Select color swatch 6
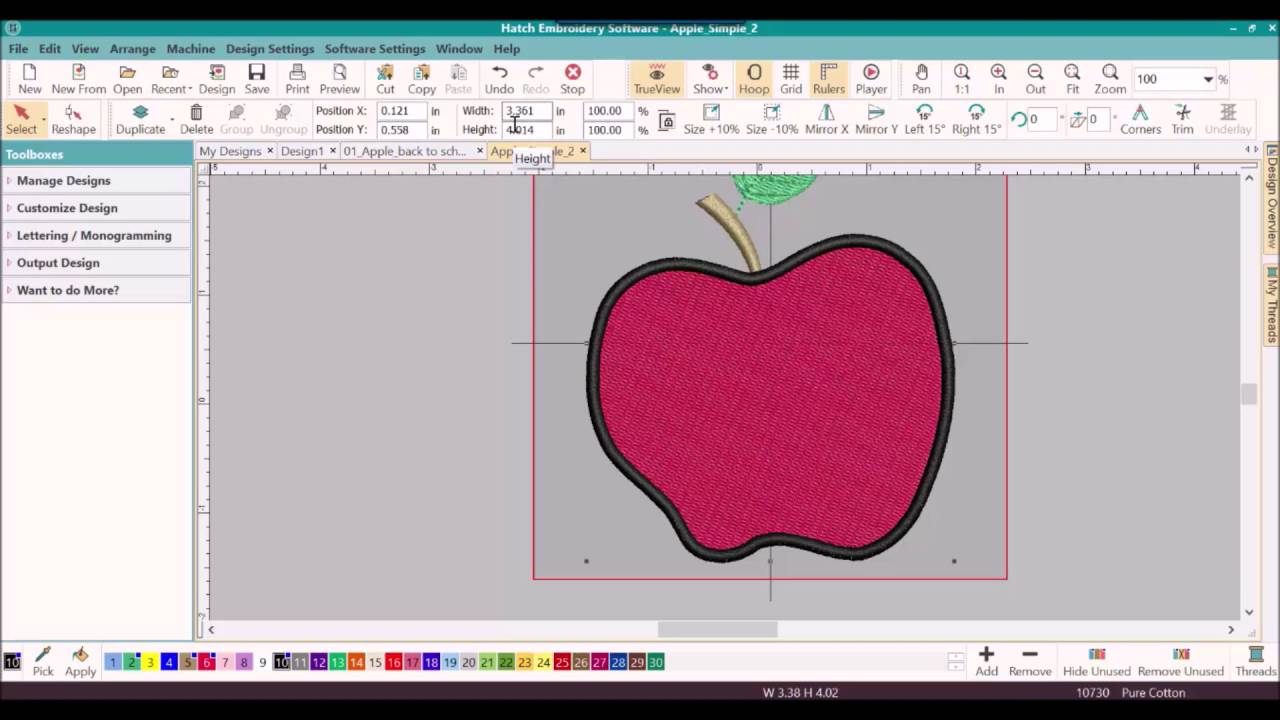1280x720 pixels. click(x=206, y=662)
